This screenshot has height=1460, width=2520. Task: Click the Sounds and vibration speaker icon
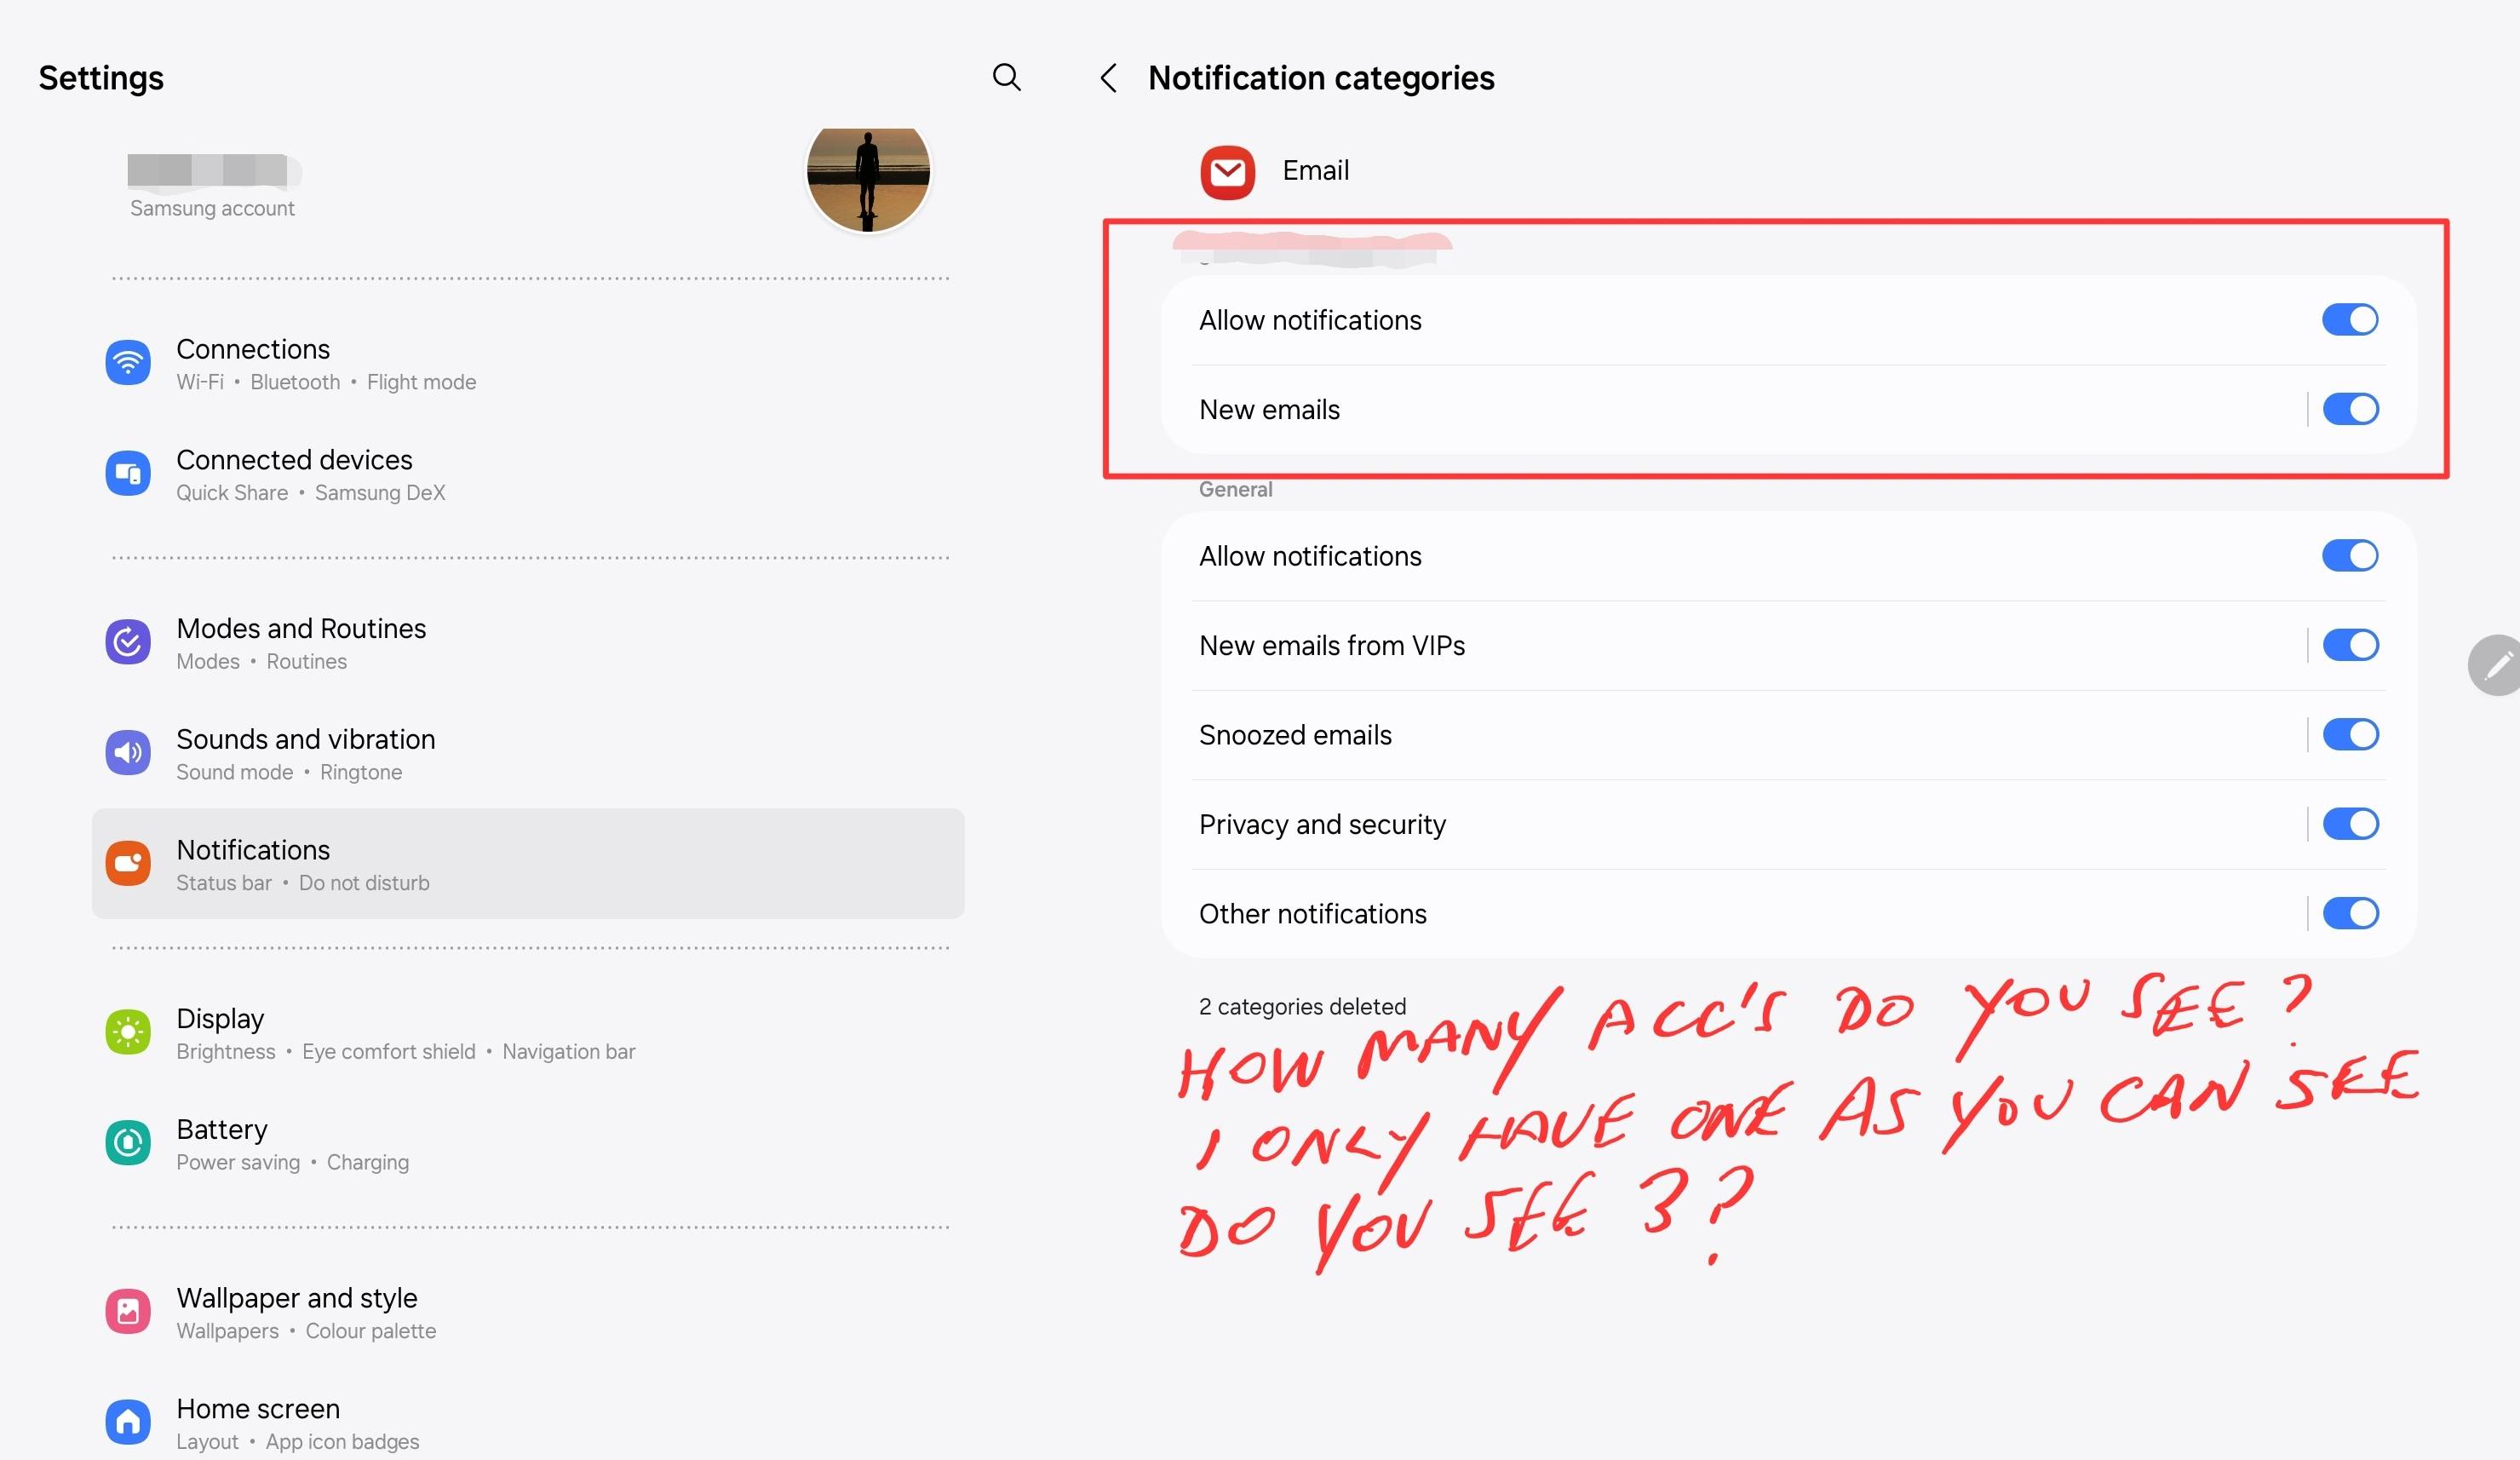(128, 752)
